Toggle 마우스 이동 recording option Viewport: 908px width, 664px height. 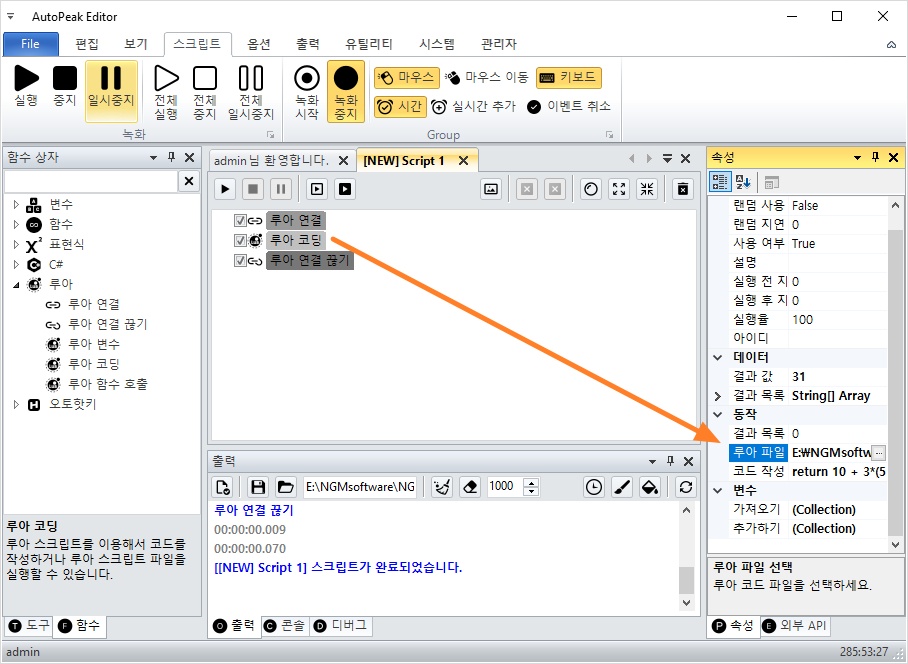(487, 78)
